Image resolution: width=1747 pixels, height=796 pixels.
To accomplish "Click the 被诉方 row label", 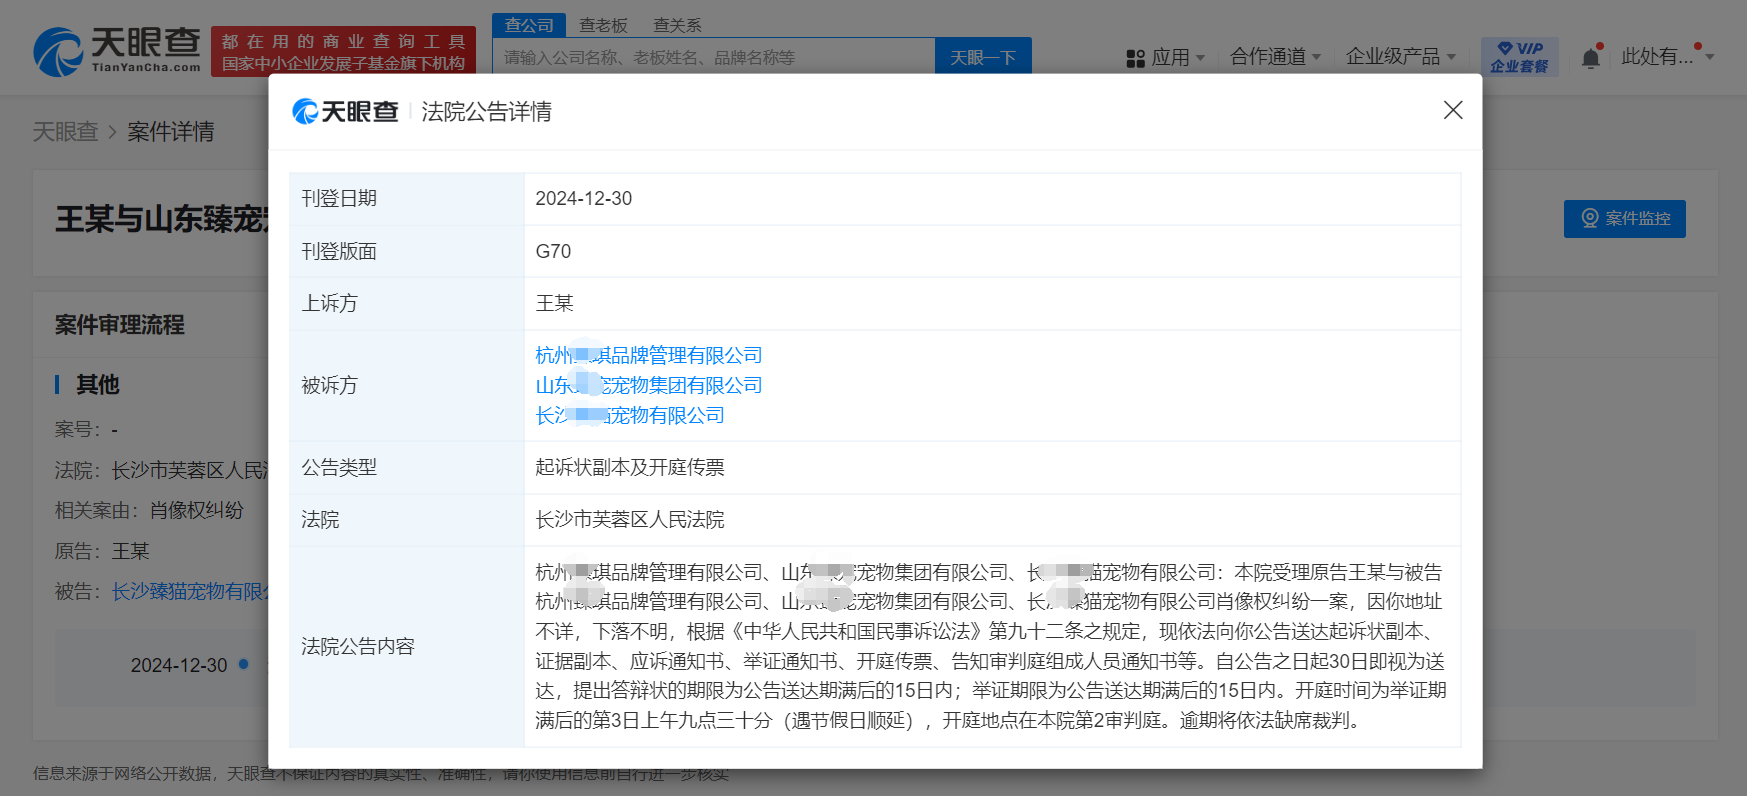I will [x=329, y=386].
